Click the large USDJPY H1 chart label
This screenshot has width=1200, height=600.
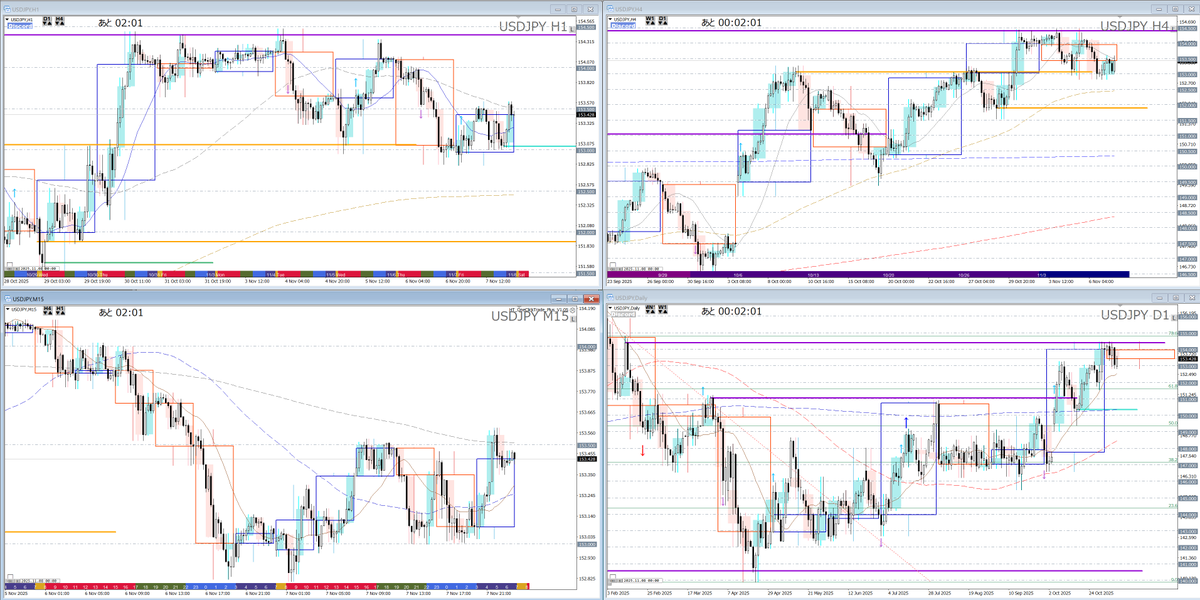533,26
